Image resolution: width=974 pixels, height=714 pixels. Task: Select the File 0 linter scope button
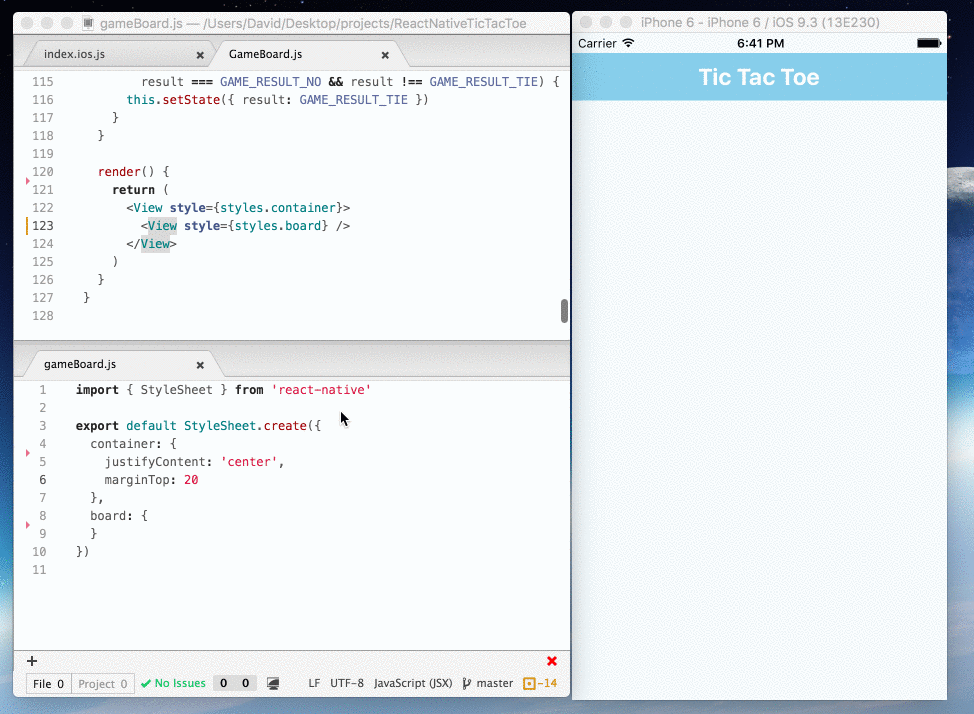pyautogui.click(x=48, y=684)
